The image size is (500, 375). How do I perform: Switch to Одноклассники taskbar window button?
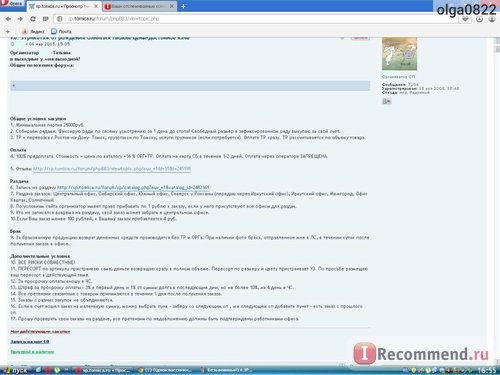(x=165, y=370)
